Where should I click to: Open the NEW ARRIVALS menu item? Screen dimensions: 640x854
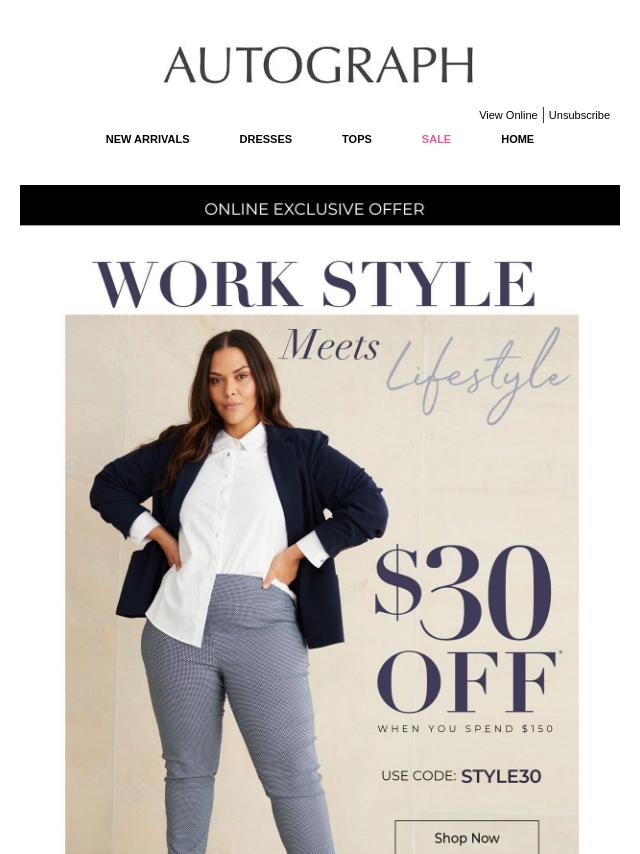(x=147, y=139)
